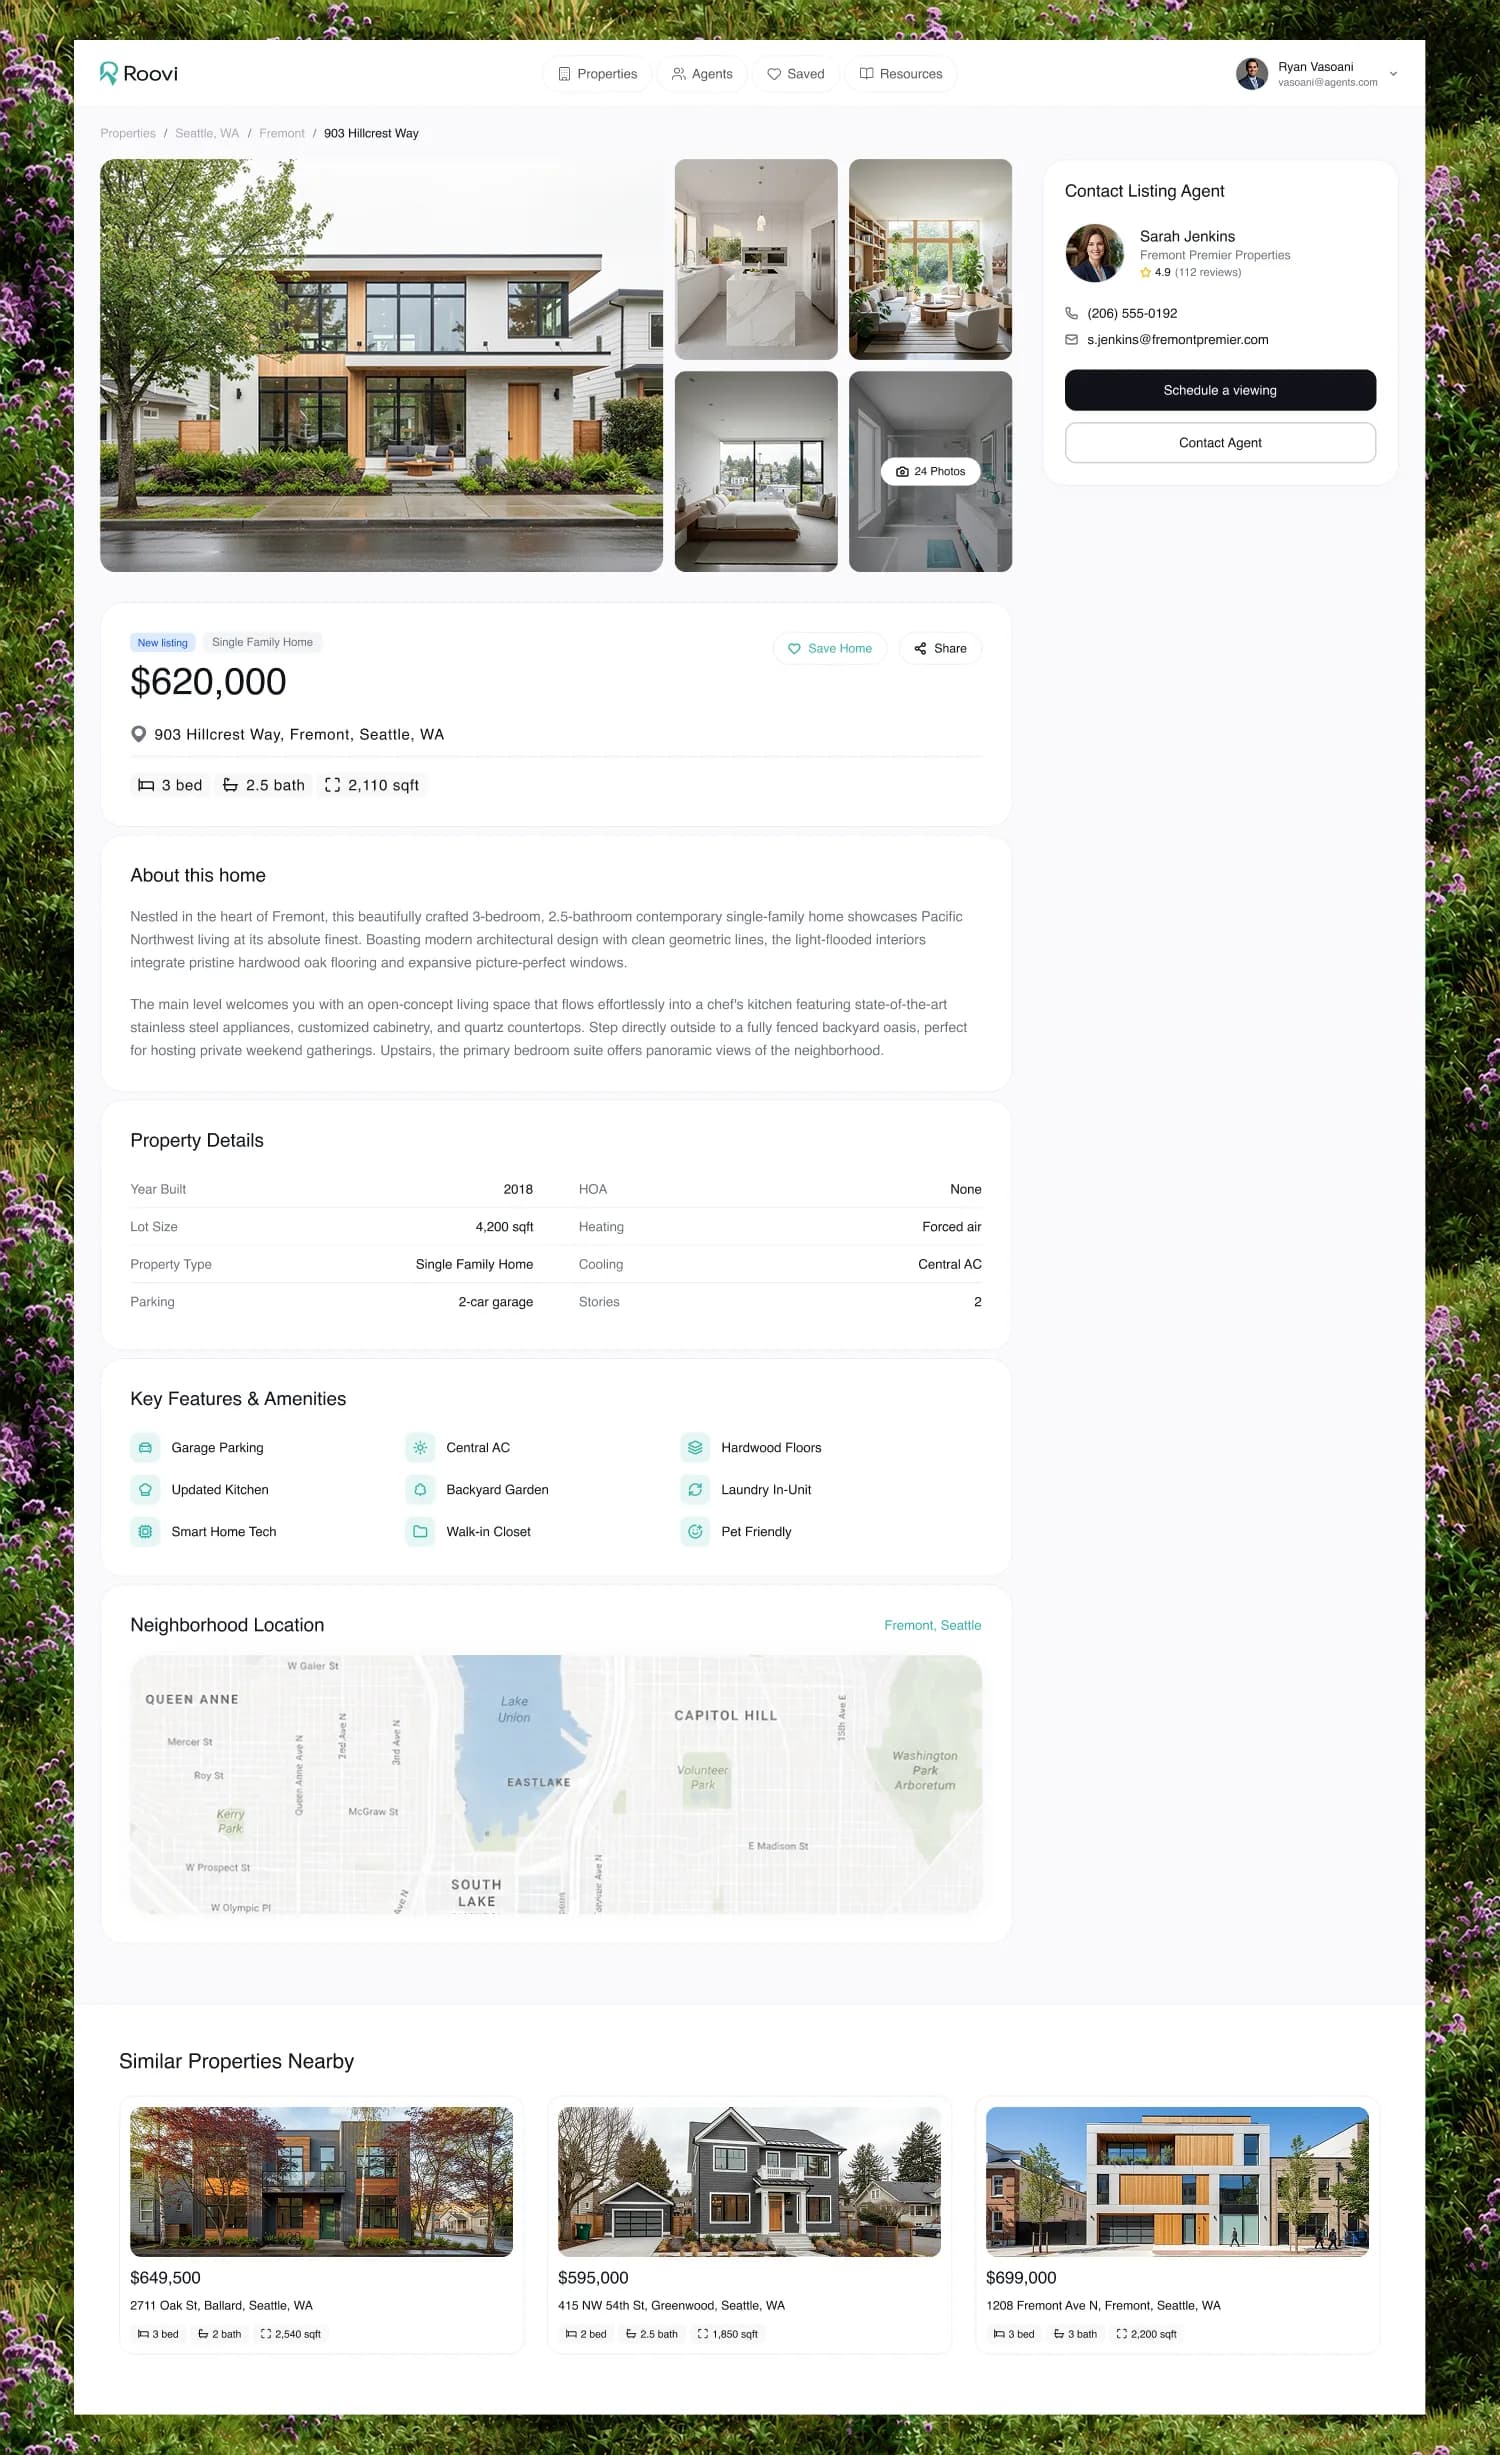Image resolution: width=1500 pixels, height=2455 pixels.
Task: Click the location pin icon by address
Action: [x=139, y=734]
